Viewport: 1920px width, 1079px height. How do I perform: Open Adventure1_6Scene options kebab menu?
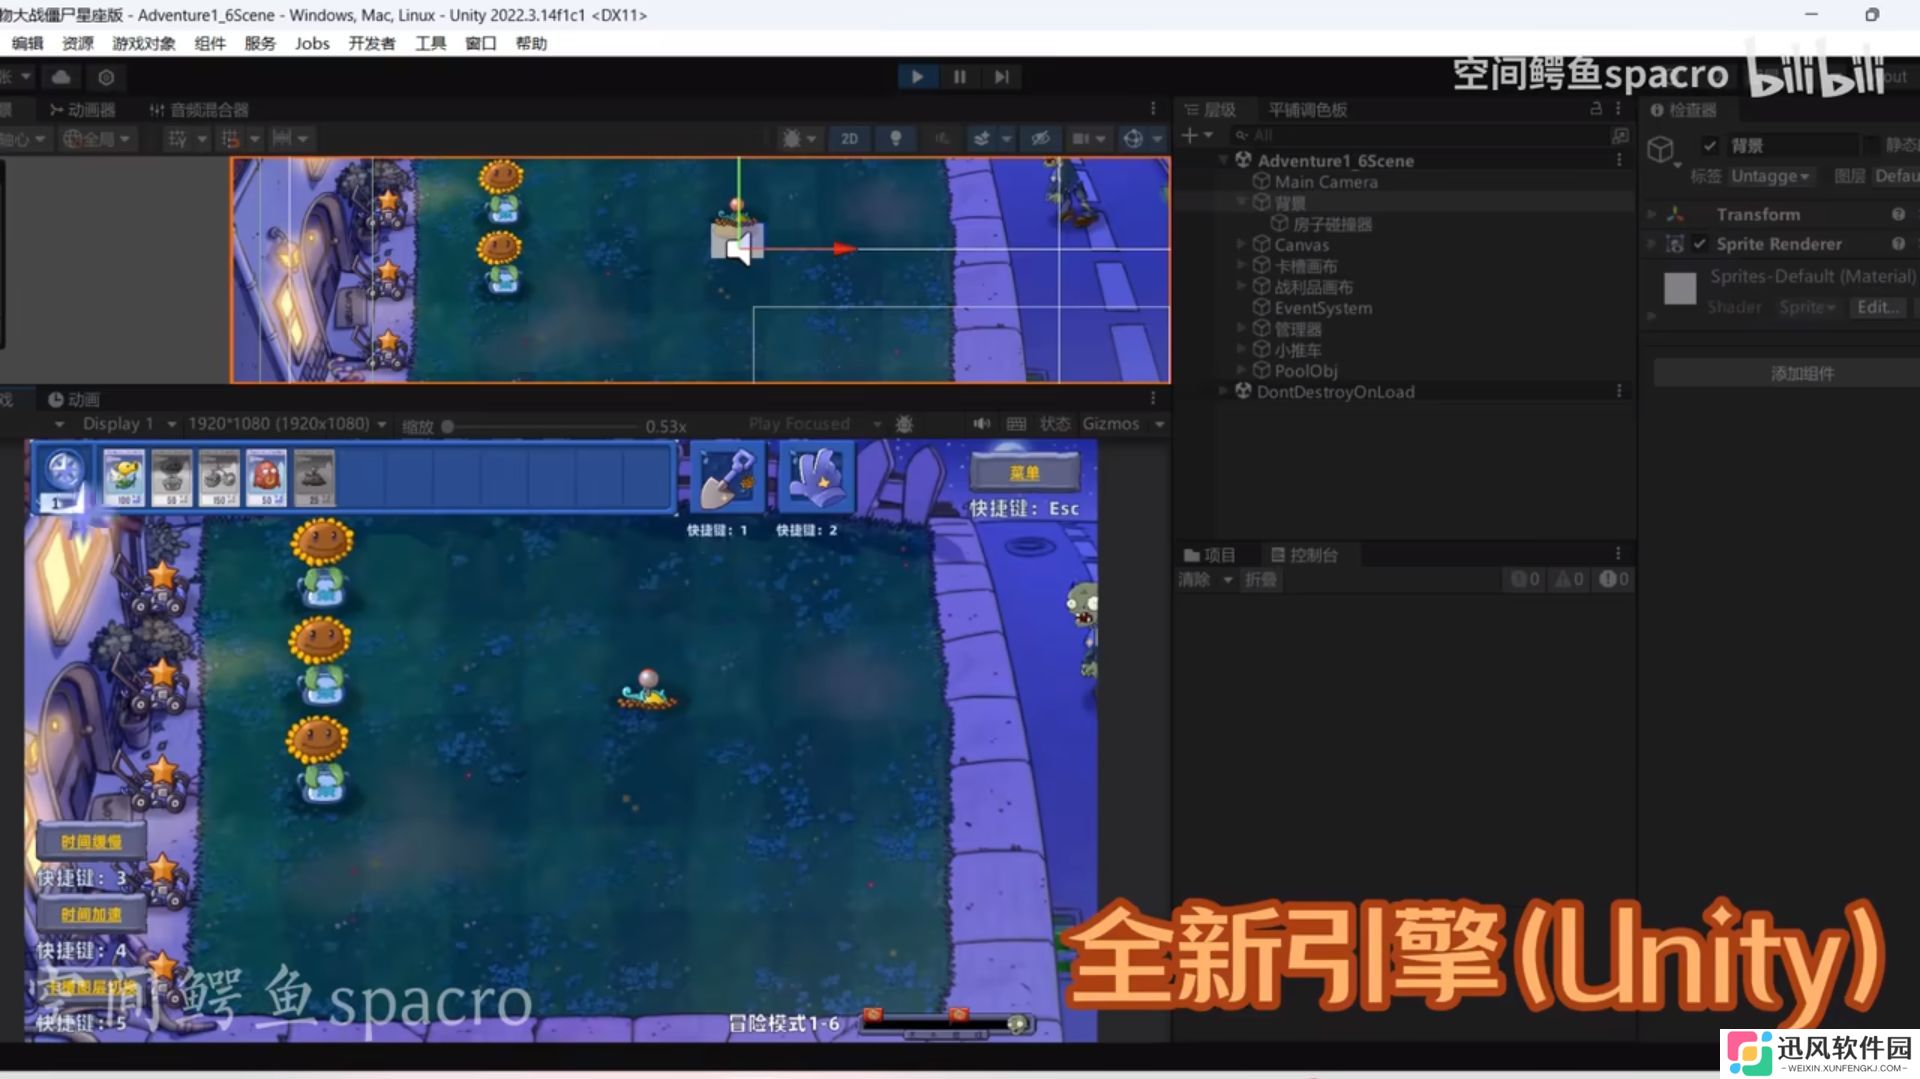pos(1619,160)
